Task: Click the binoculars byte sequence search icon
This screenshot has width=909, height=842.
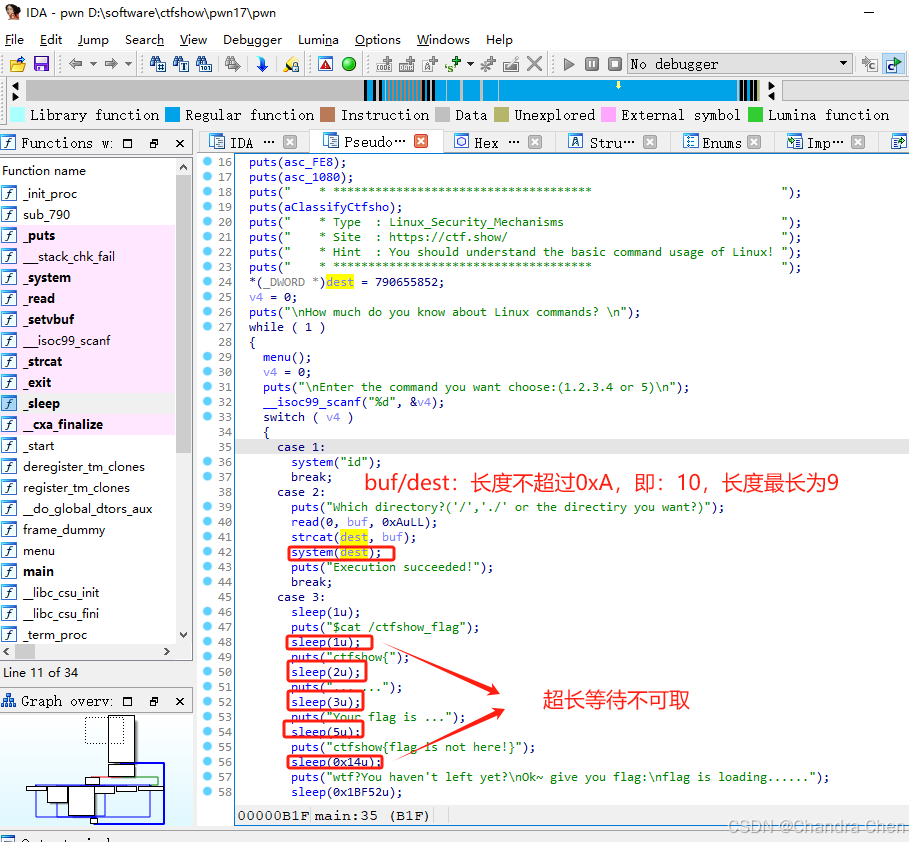Action: [204, 64]
